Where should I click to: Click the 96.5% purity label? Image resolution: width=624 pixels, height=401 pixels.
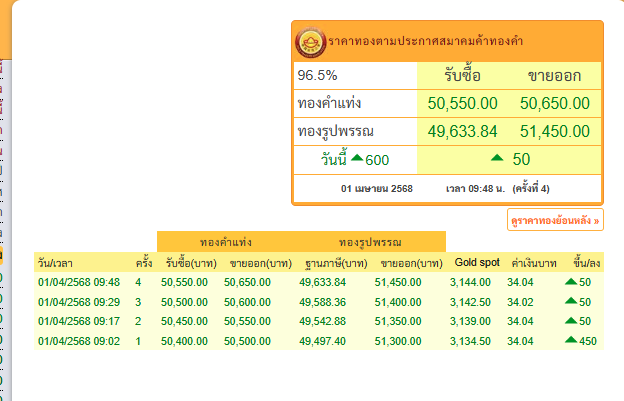[x=317, y=75]
